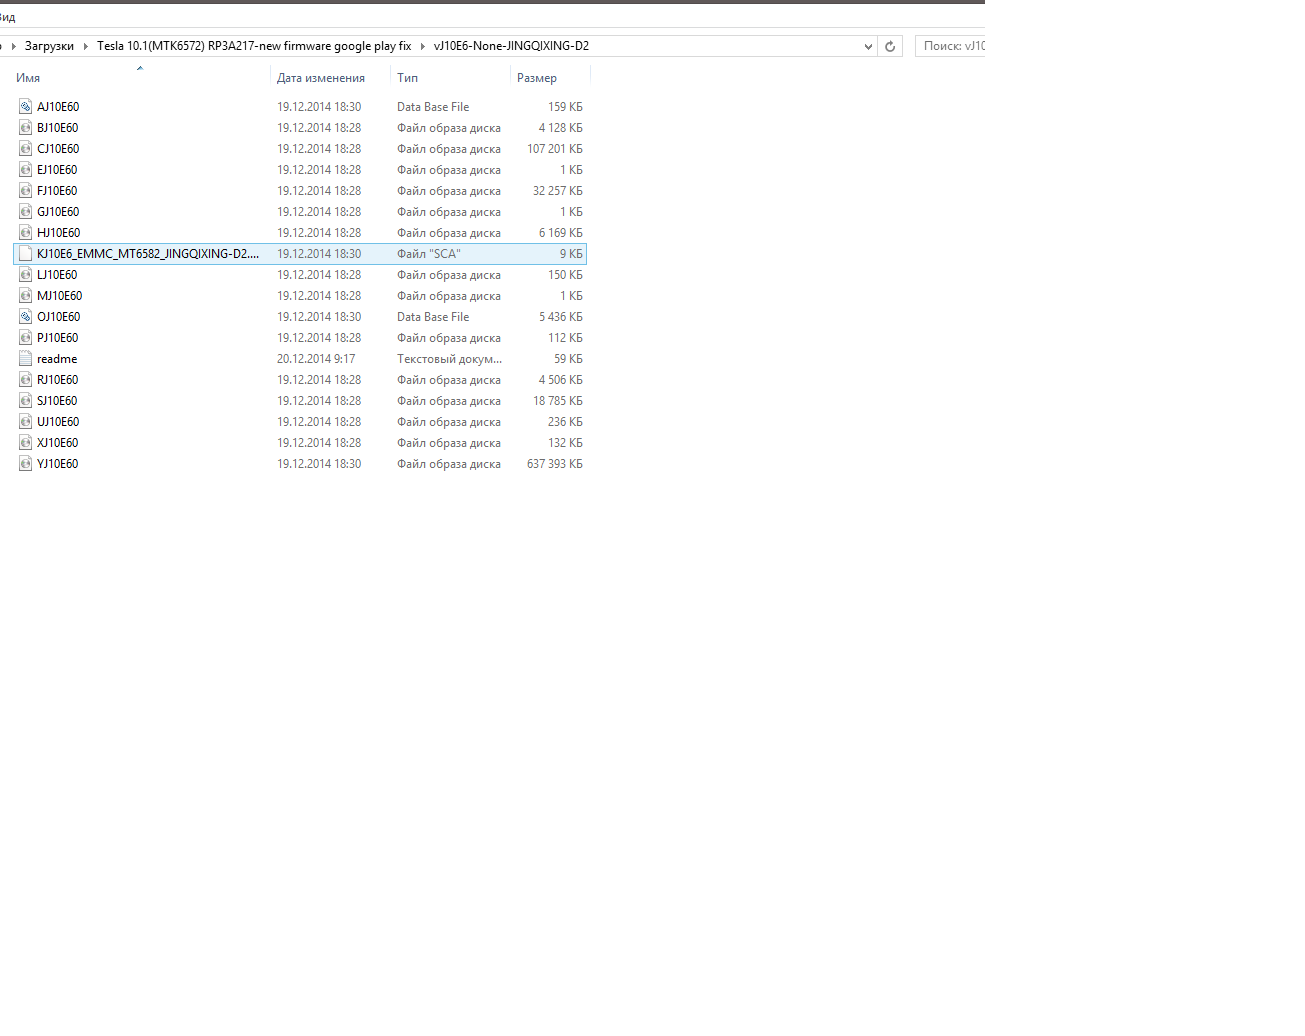The width and height of the screenshot is (1305, 1036).
Task: Sort files by Тип column
Action: point(407,78)
